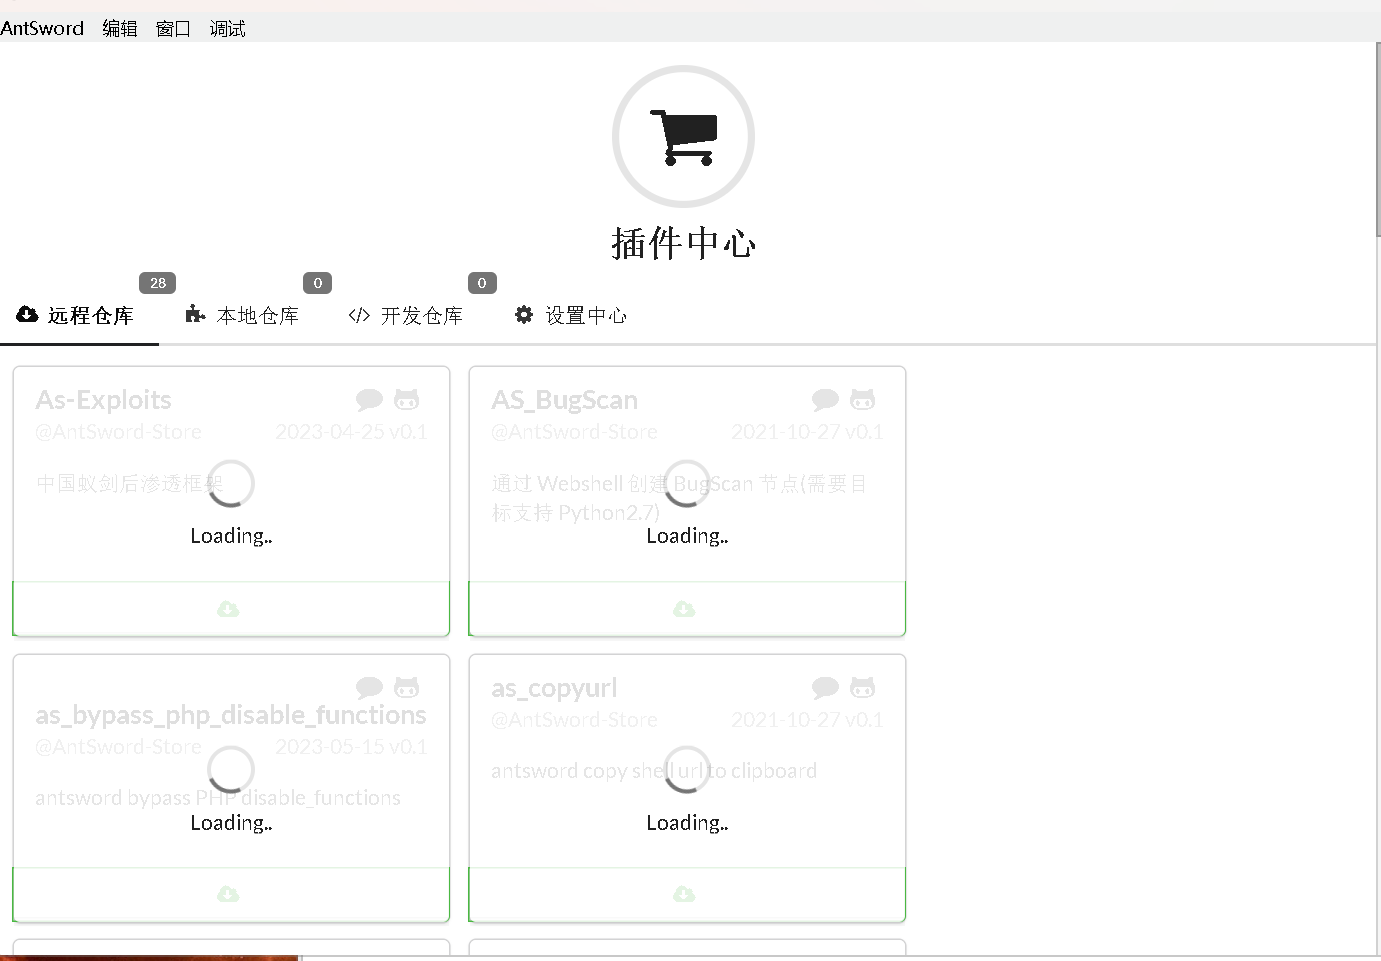Download the As-Exploits plugin
Image resolution: width=1381 pixels, height=961 pixels.
pos(229,608)
